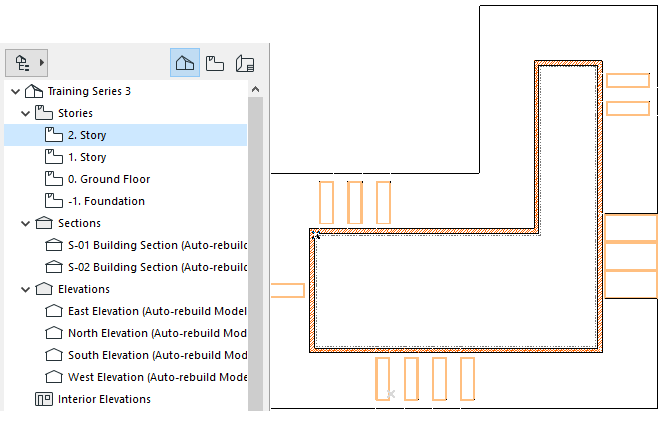Click the -1. Foundation story icon
Viewport: 664px width, 422px height.
coord(54,201)
